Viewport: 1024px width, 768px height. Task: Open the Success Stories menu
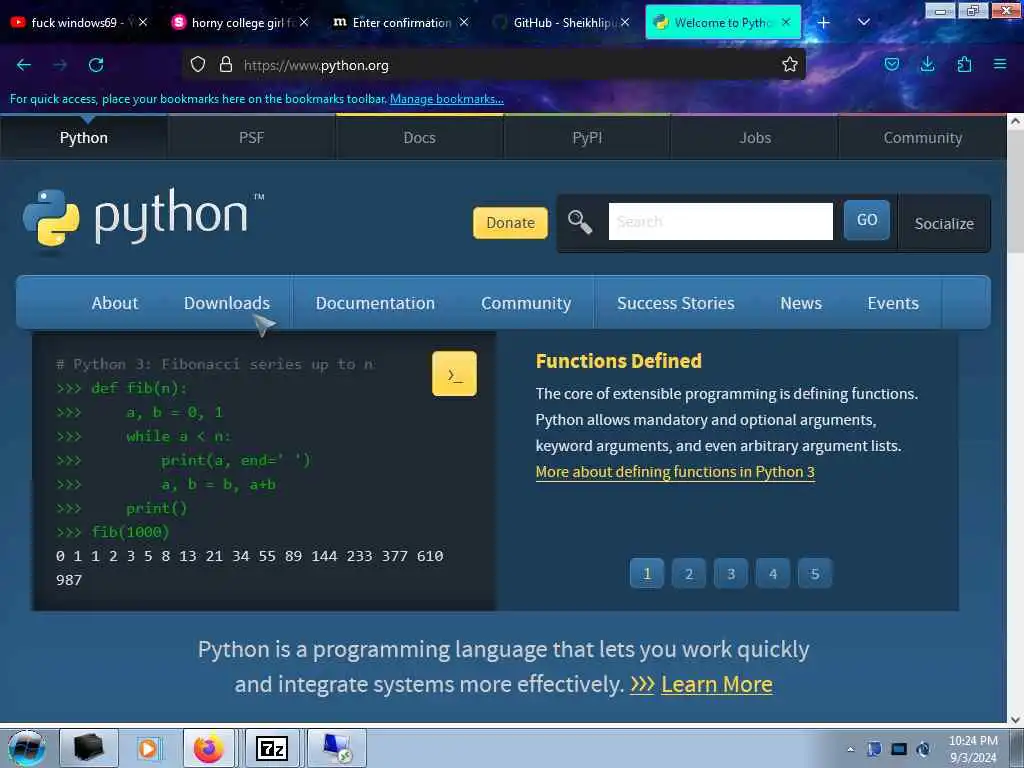click(676, 303)
